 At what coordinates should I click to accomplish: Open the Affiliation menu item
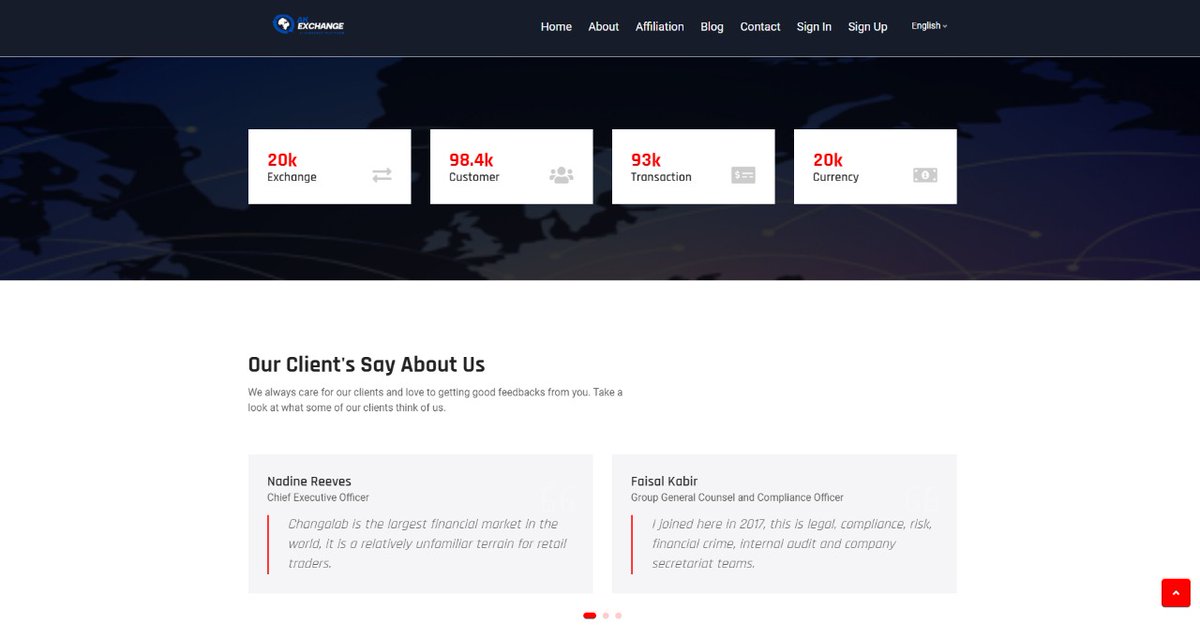pos(660,27)
